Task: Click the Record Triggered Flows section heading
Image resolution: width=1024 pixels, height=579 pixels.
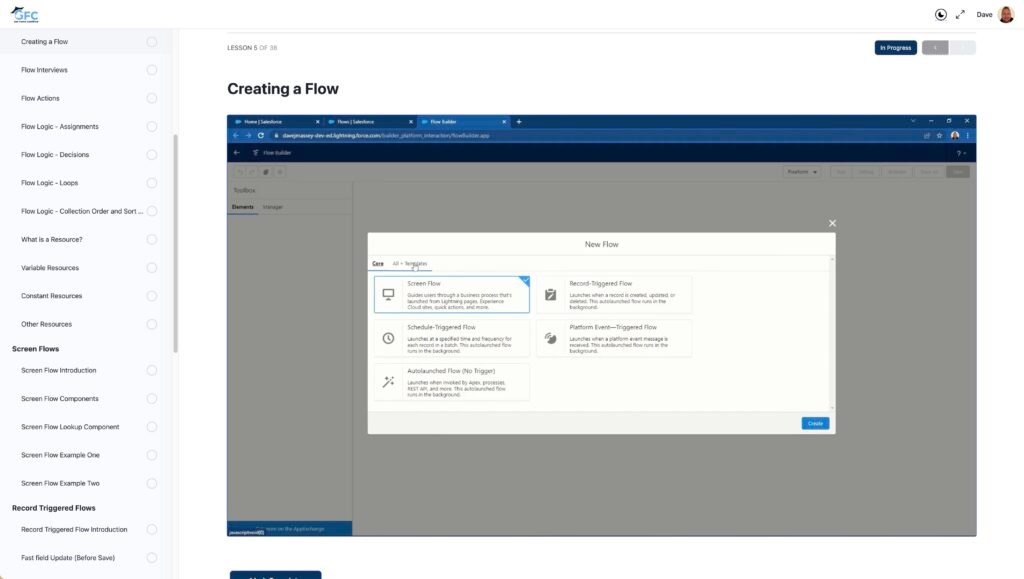Action: [x=54, y=508]
